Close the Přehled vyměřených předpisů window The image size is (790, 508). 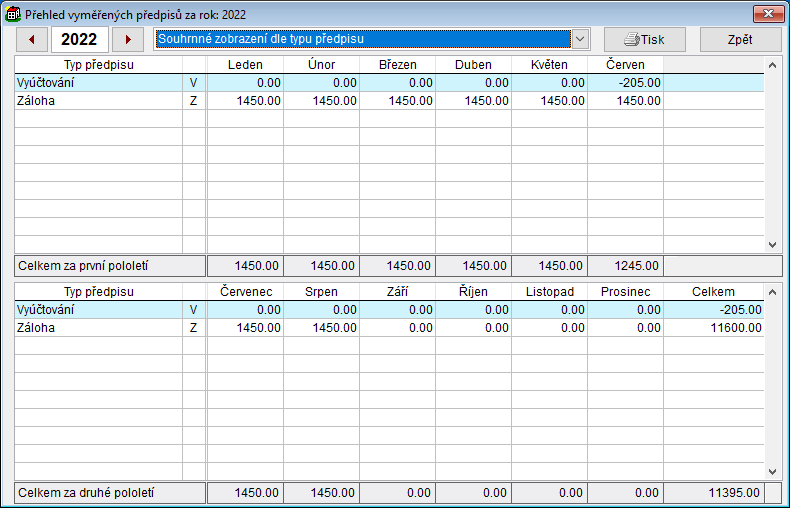coord(766,14)
